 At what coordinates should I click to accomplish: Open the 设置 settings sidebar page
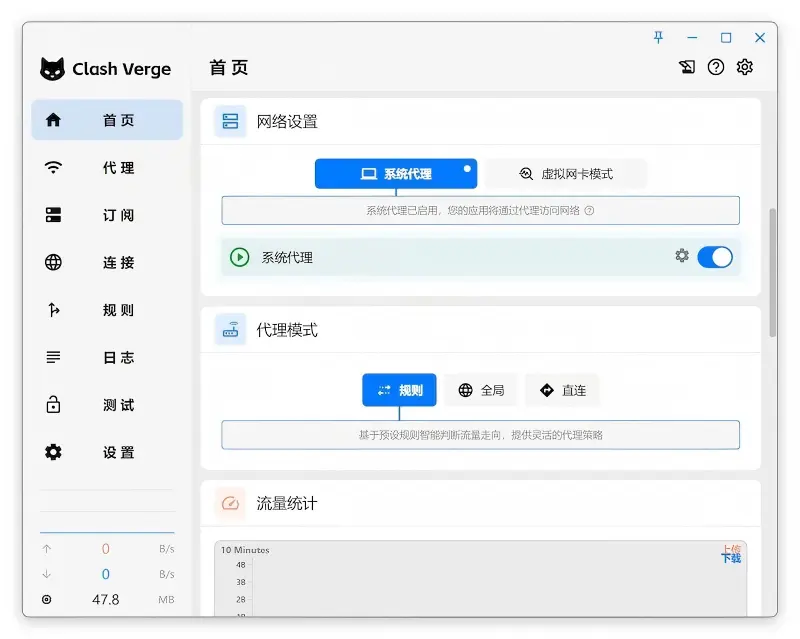107,452
